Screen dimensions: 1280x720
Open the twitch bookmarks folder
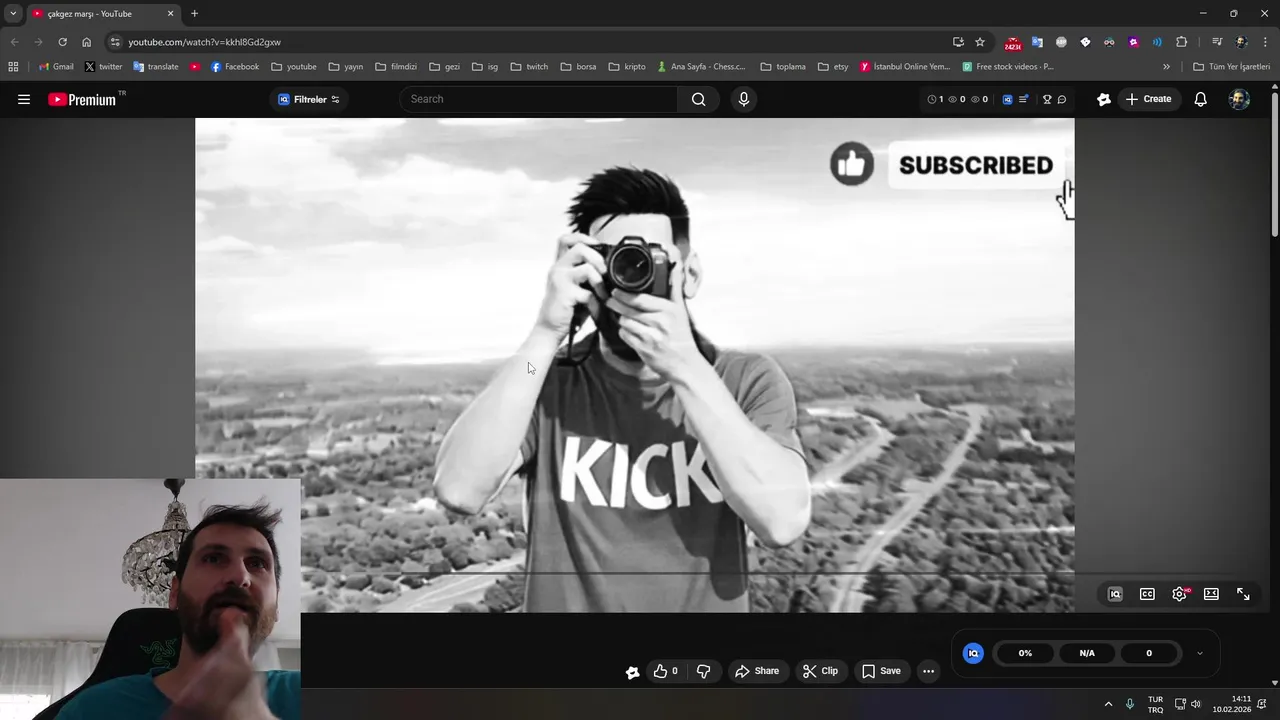coord(529,67)
